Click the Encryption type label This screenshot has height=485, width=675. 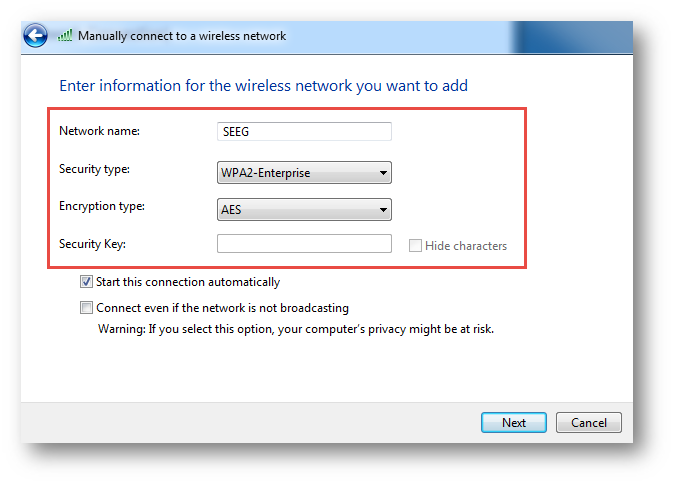(102, 206)
